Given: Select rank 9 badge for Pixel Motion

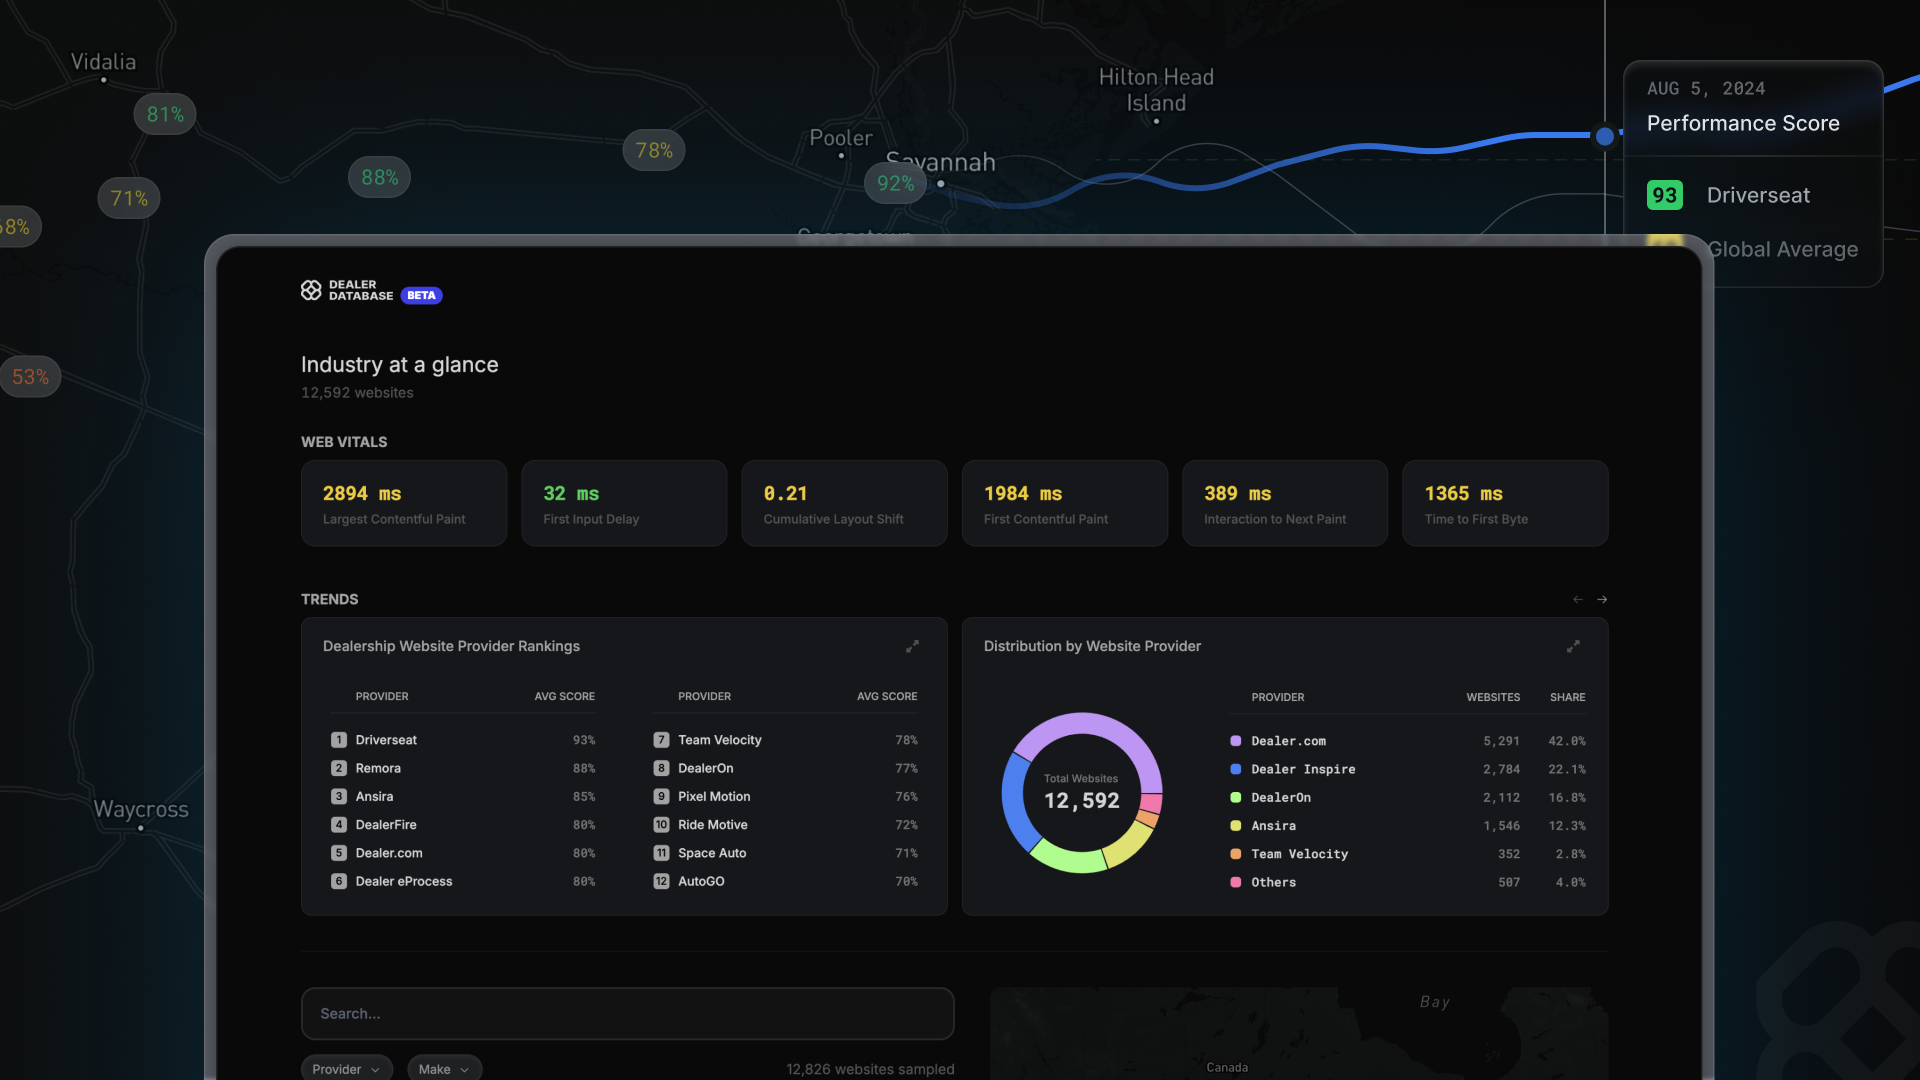Looking at the screenshot, I should [661, 797].
